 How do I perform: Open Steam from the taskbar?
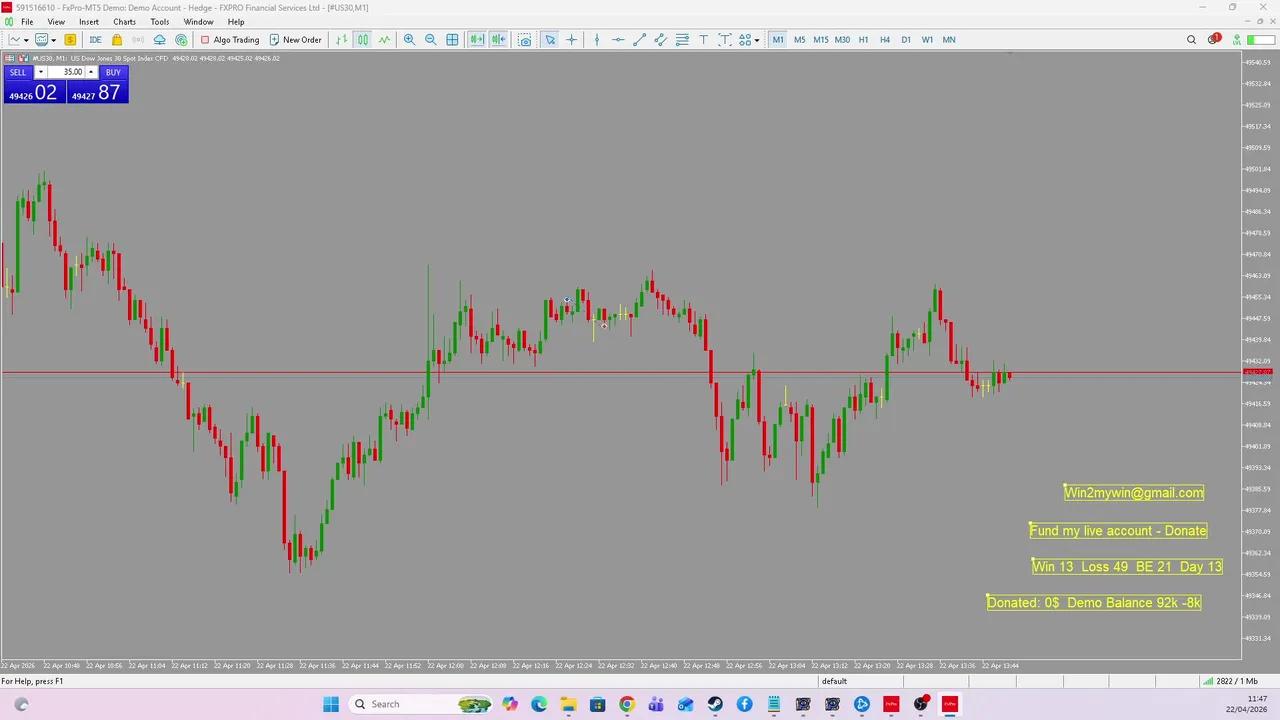(x=715, y=704)
